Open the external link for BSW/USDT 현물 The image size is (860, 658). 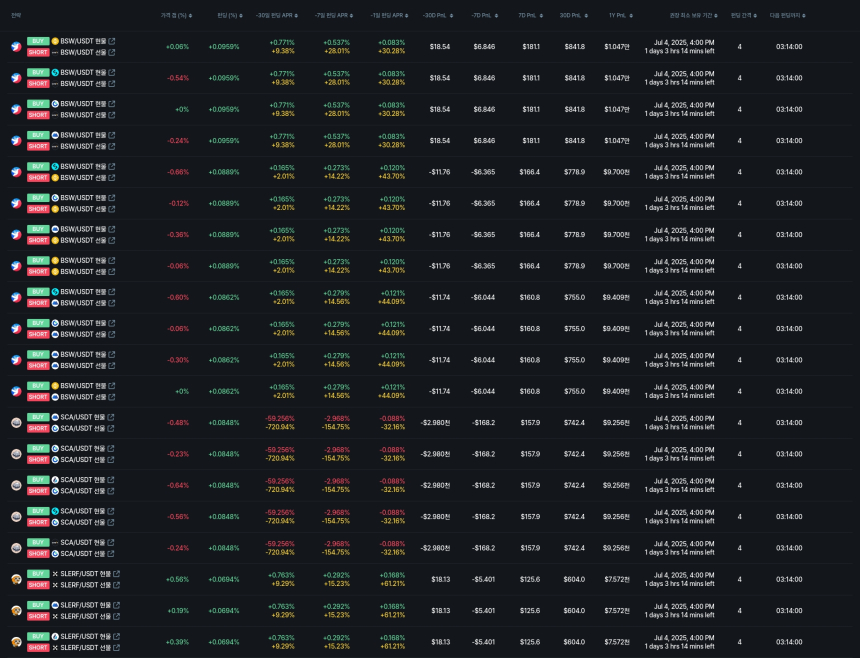(113, 41)
